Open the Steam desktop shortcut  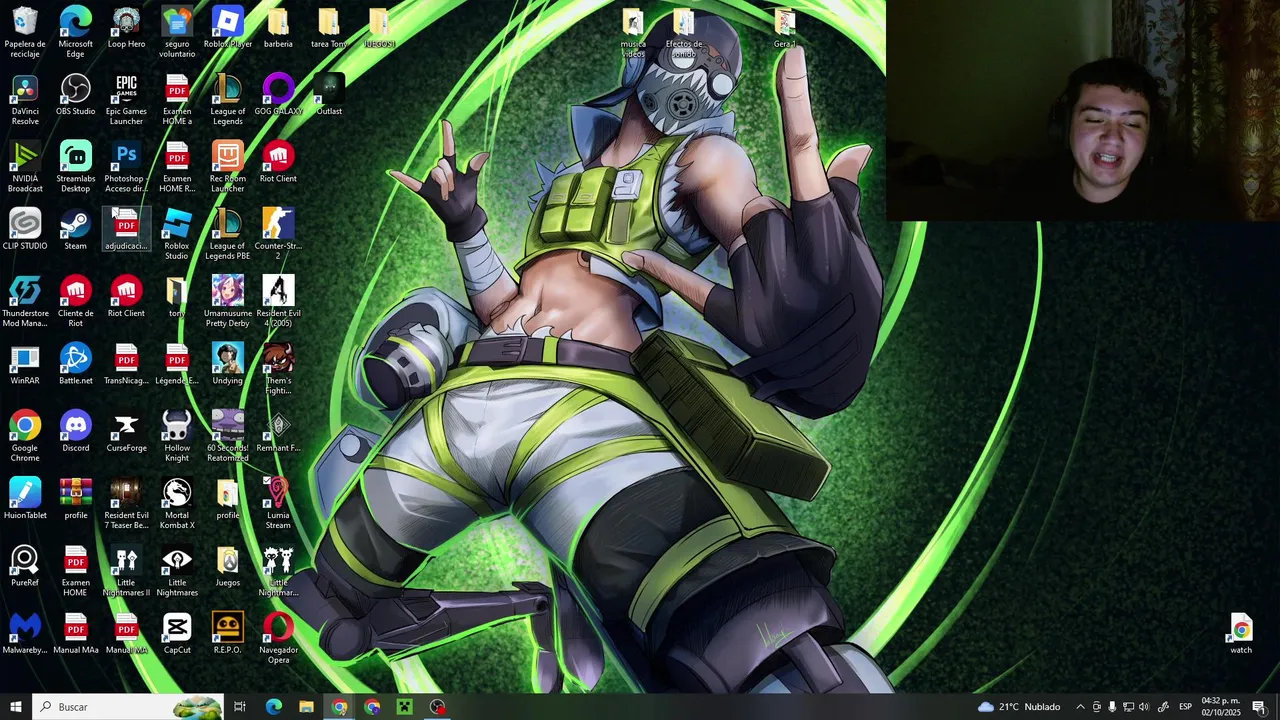[76, 230]
